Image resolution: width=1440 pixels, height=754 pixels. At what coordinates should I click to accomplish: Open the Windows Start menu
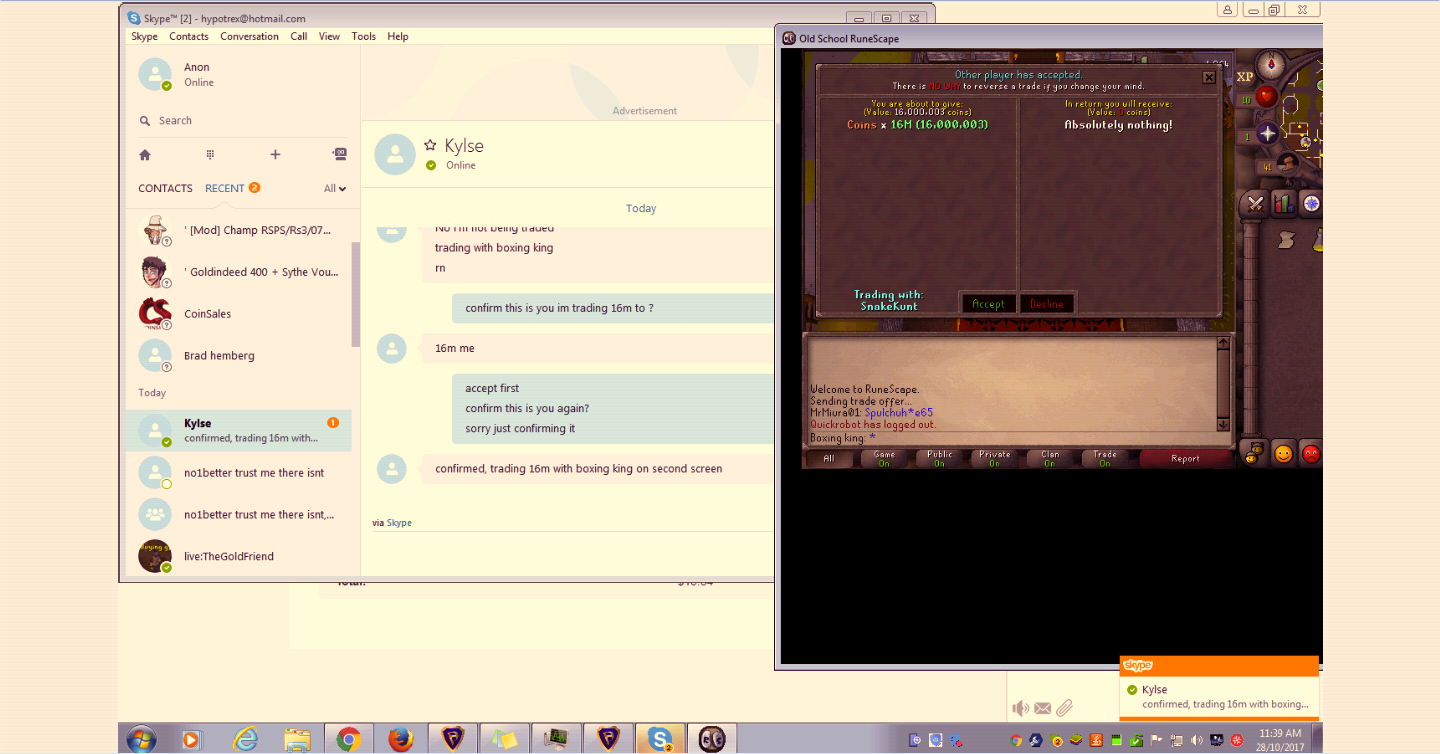141,739
